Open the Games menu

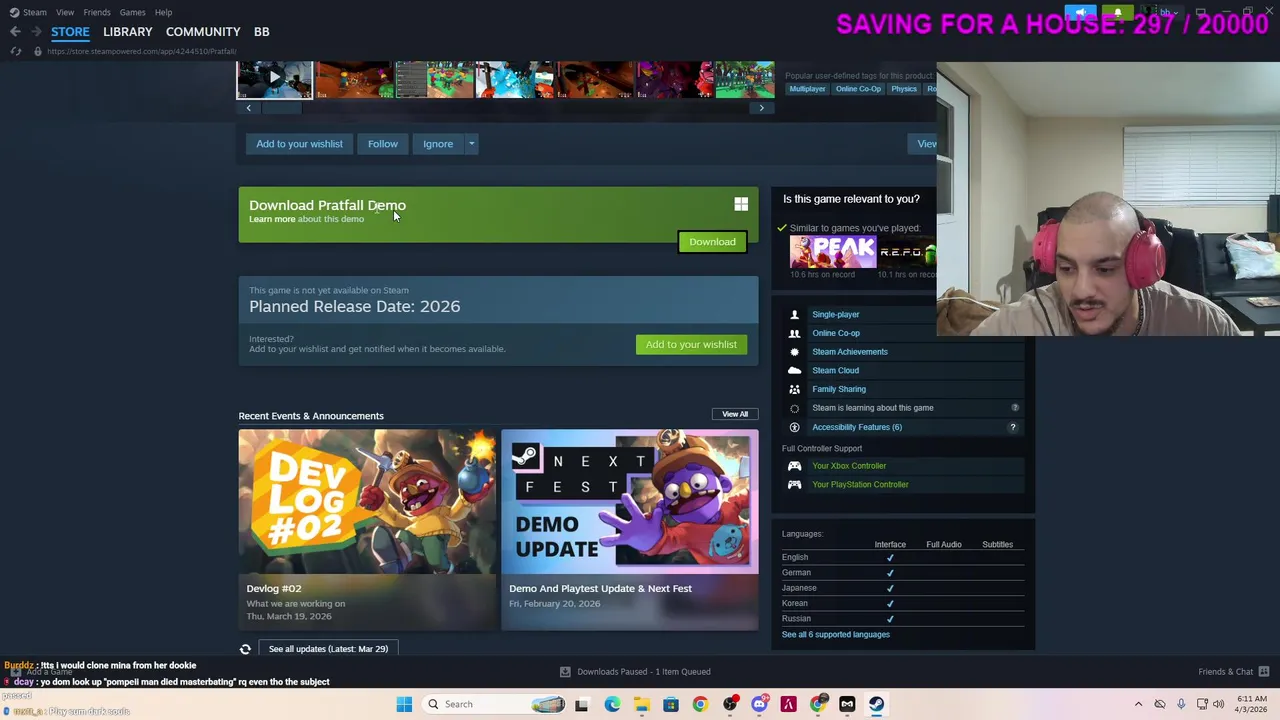132,12
